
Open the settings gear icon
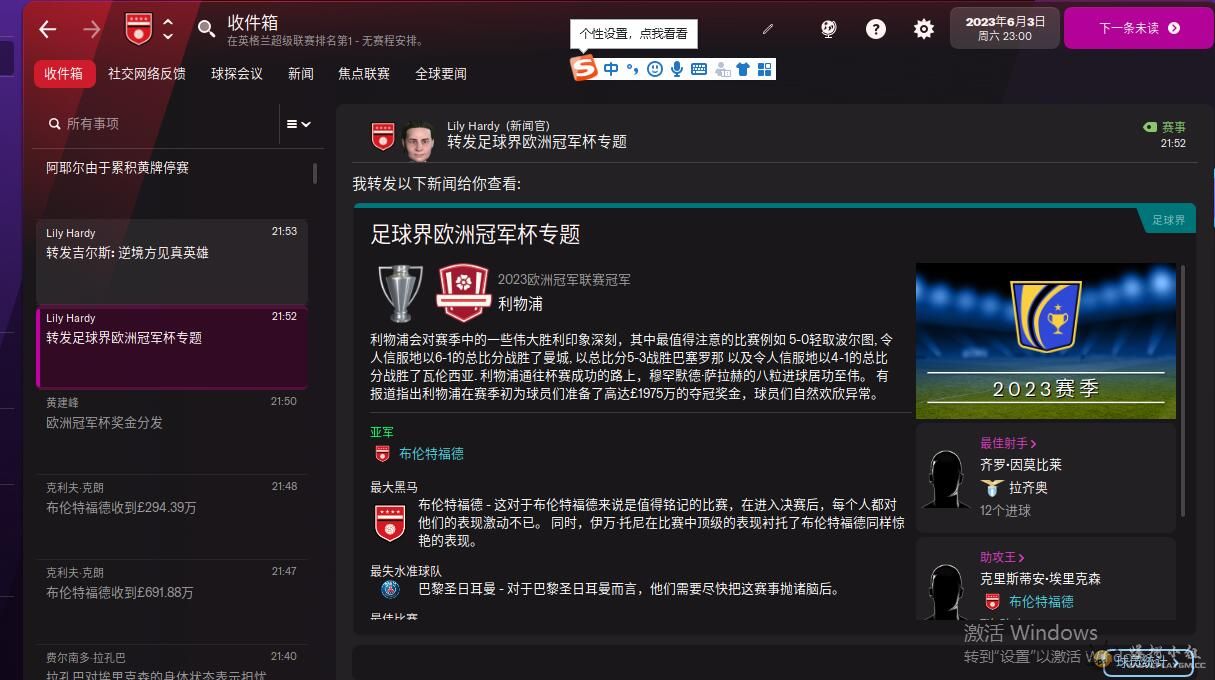tap(924, 29)
